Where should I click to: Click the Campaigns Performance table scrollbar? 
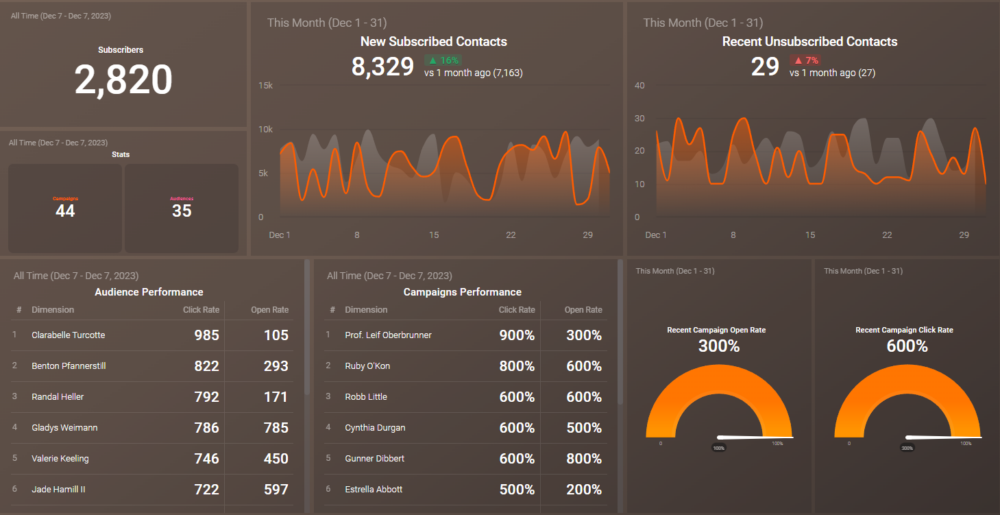(621, 331)
